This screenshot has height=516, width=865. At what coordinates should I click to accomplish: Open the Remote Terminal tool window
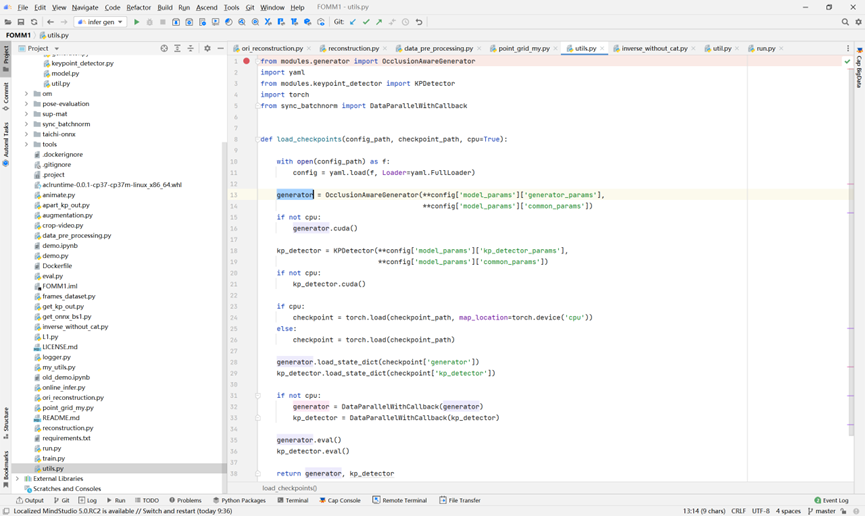[x=400, y=500]
